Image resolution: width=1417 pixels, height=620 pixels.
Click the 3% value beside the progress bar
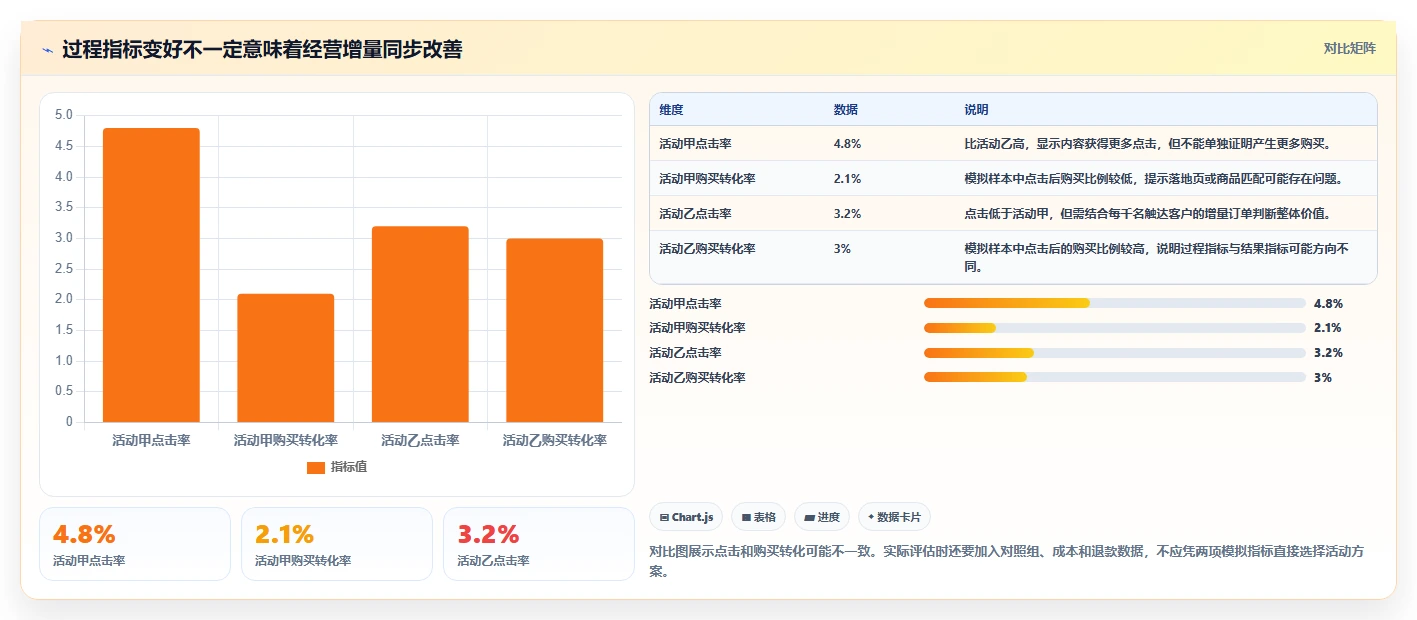click(1323, 377)
